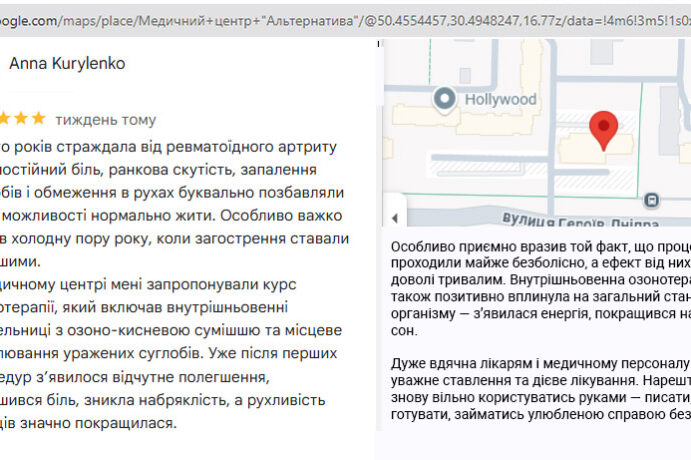Click the domain part of the URL
691x460 pixels.
(x=28, y=19)
